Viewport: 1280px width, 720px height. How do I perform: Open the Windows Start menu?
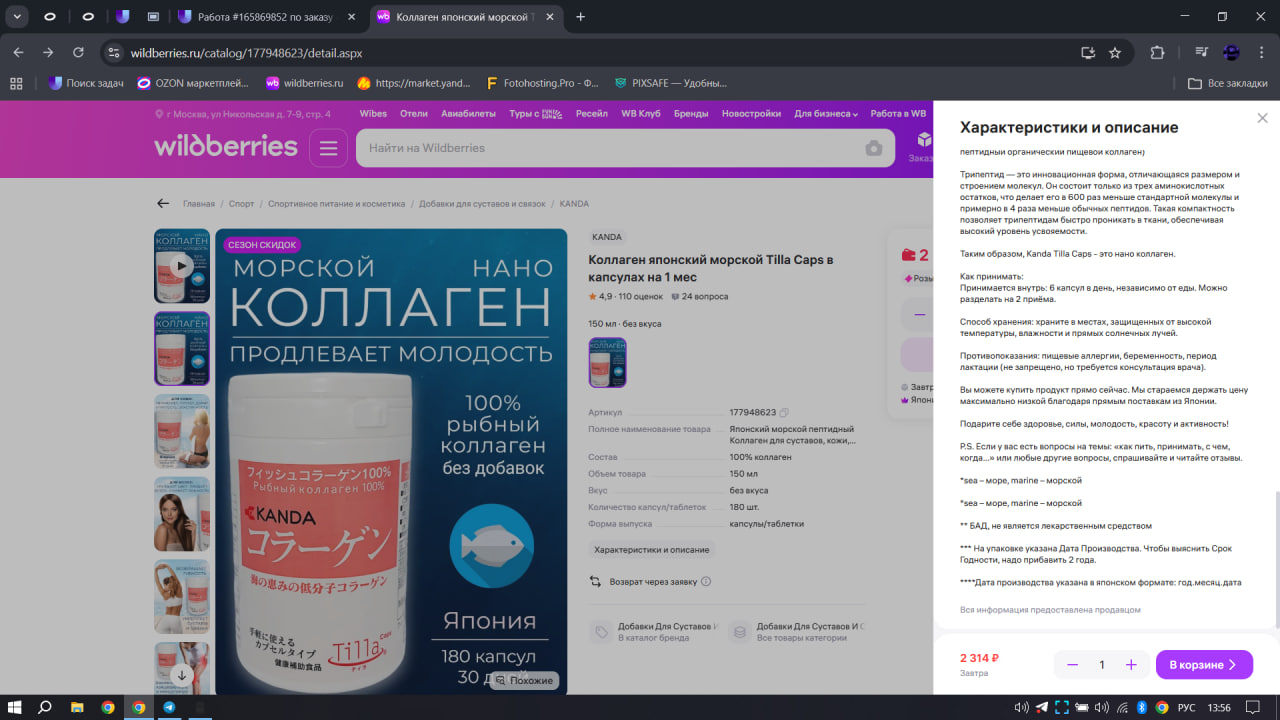15,707
